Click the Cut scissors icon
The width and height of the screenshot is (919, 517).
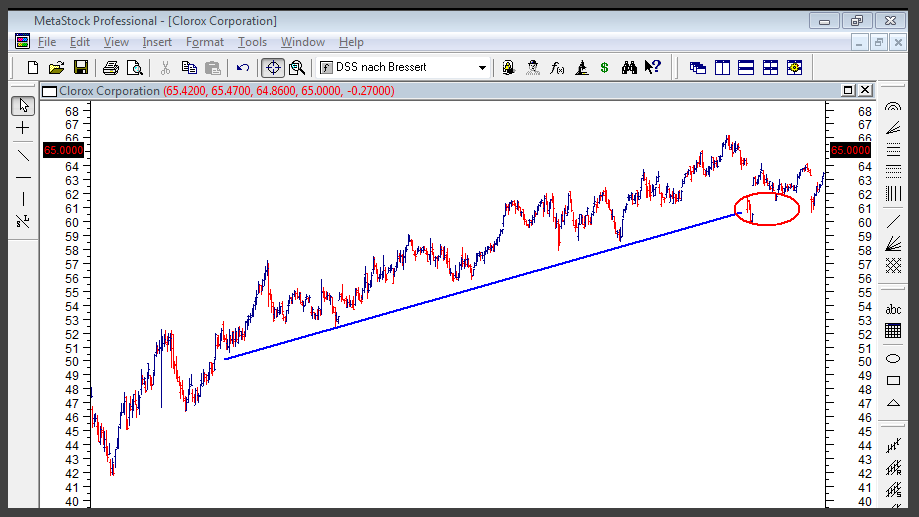(x=165, y=67)
